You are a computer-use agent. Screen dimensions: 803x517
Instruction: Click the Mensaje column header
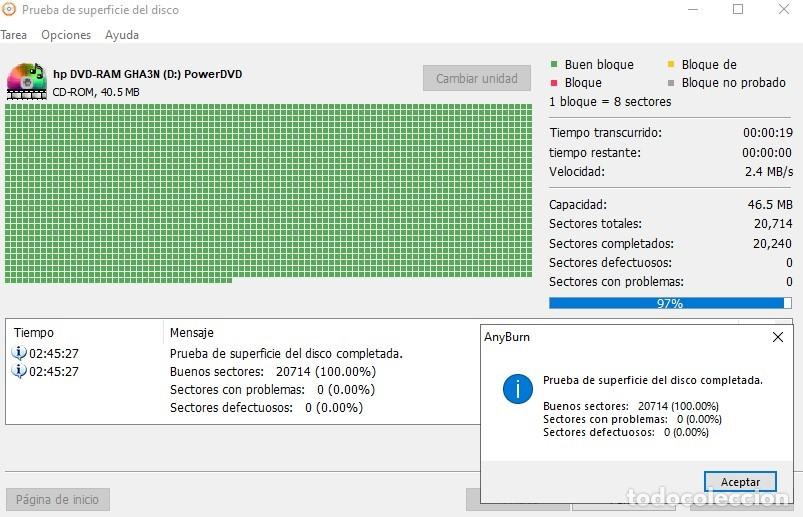[x=192, y=333]
